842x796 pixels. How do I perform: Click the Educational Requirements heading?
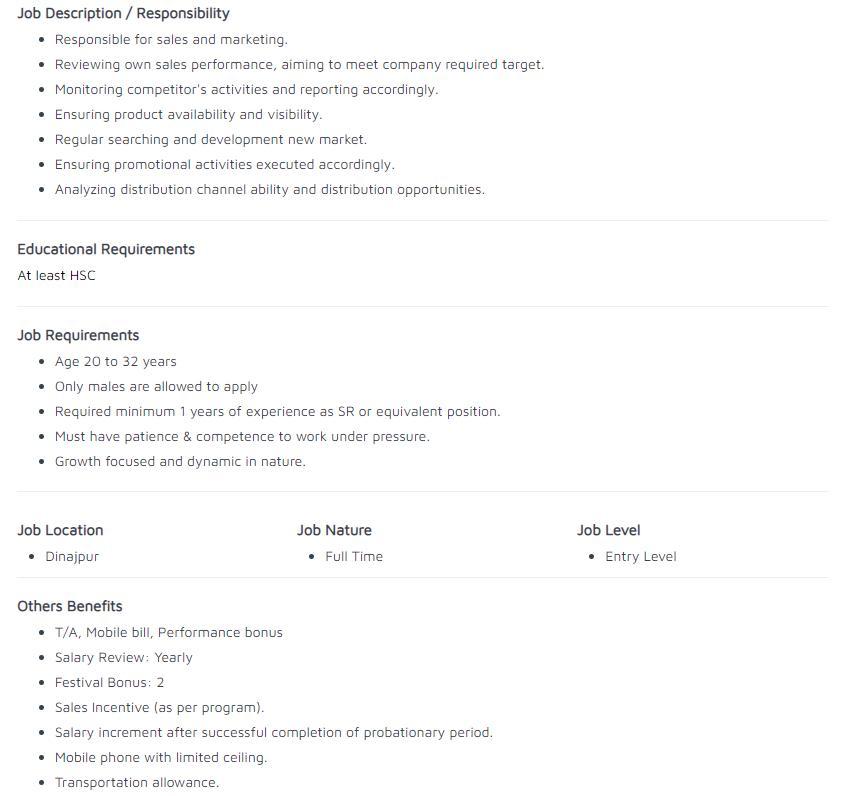pyautogui.click(x=106, y=249)
